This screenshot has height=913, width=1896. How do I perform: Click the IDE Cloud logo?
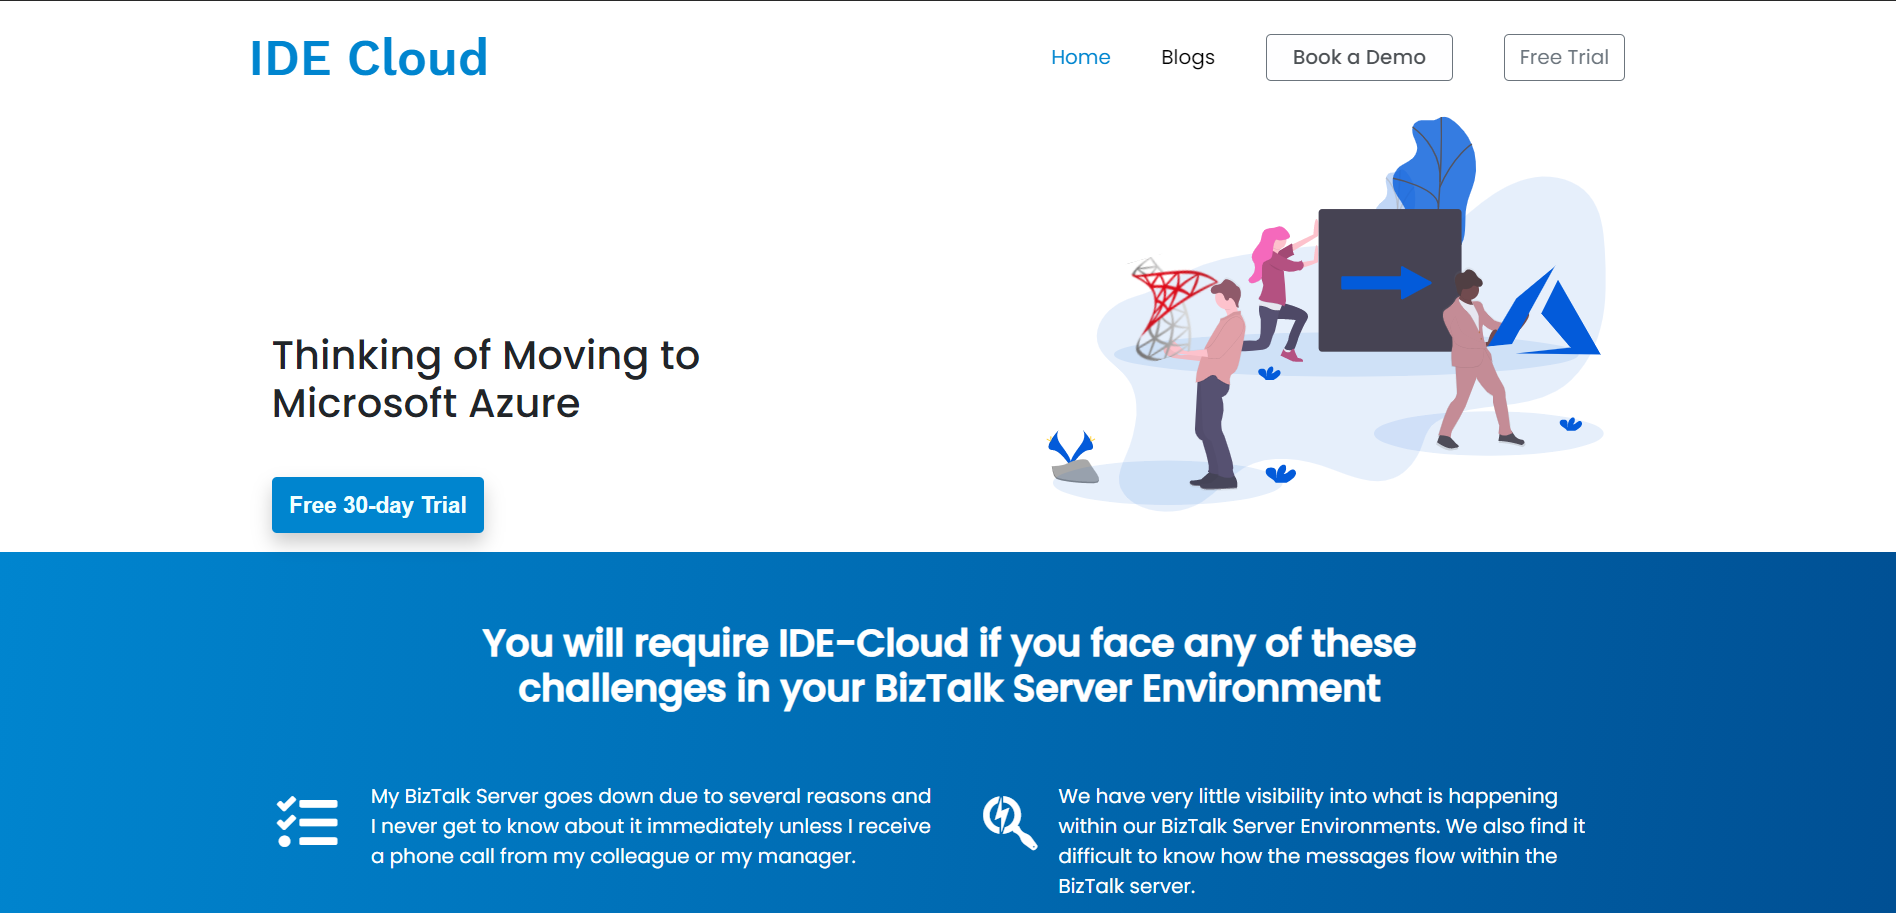(368, 58)
